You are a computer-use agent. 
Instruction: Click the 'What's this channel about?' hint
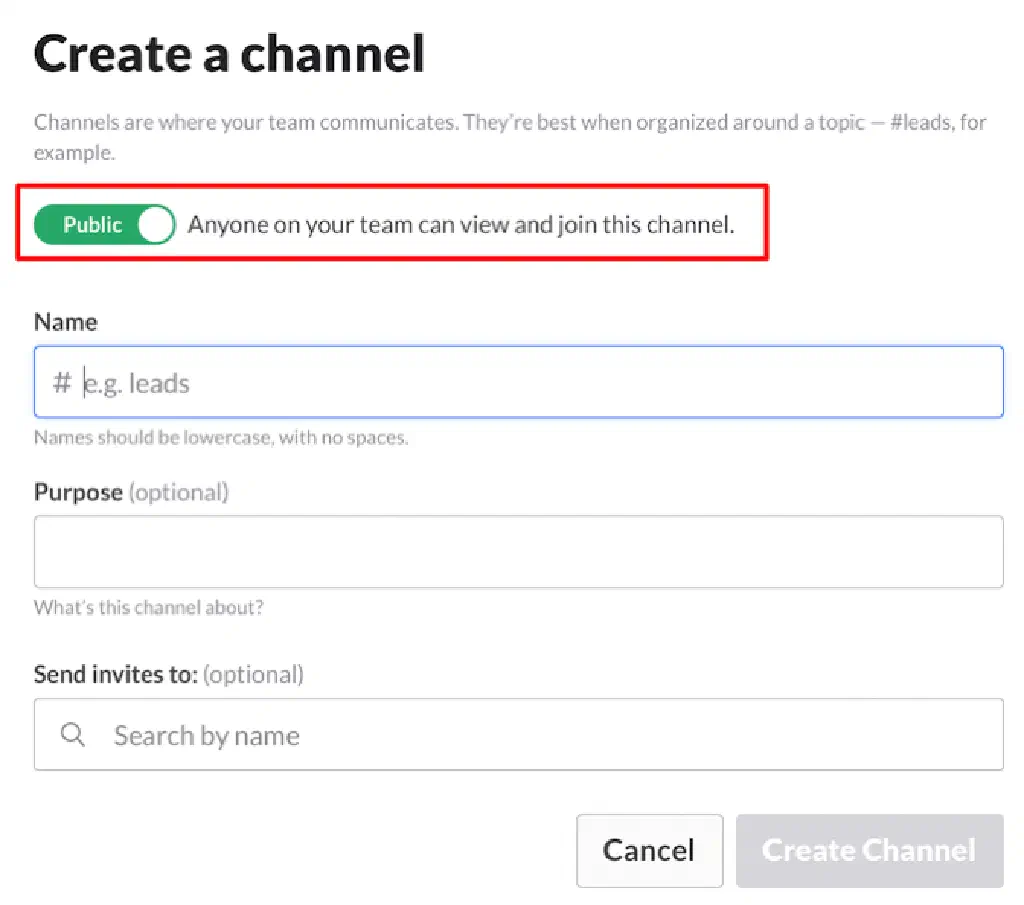point(149,607)
